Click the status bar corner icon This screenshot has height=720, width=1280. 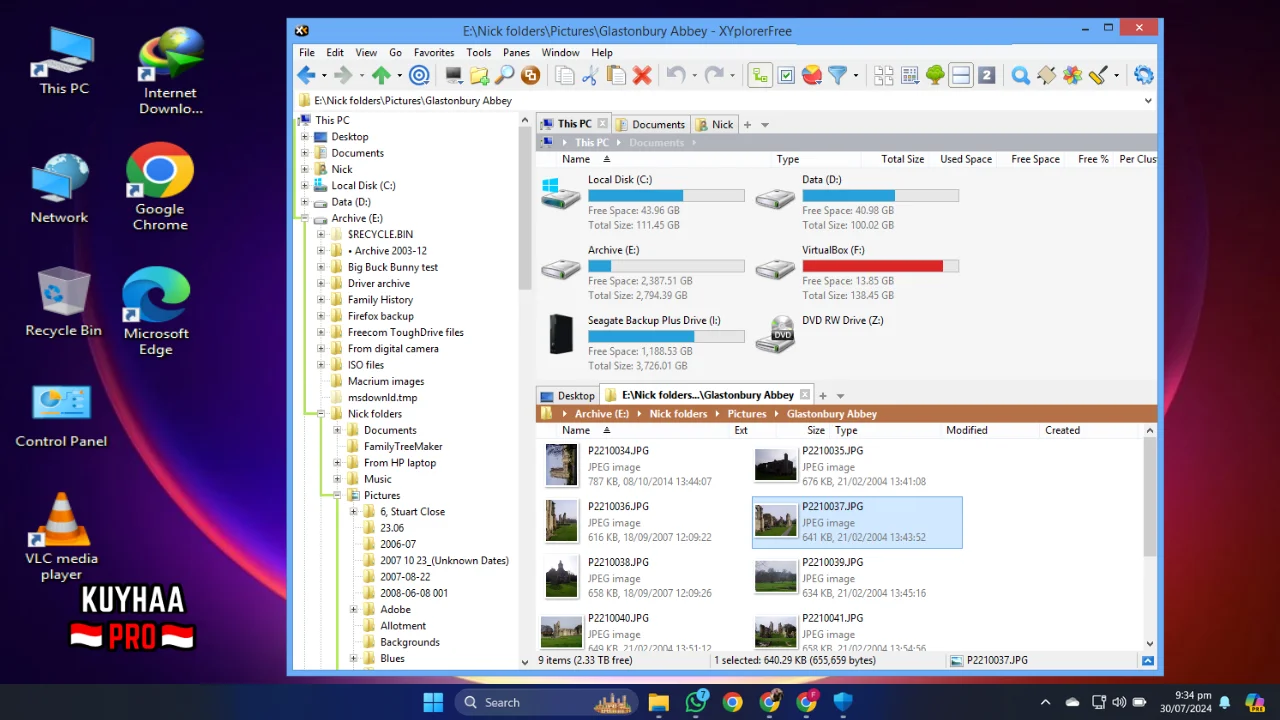(x=1148, y=660)
